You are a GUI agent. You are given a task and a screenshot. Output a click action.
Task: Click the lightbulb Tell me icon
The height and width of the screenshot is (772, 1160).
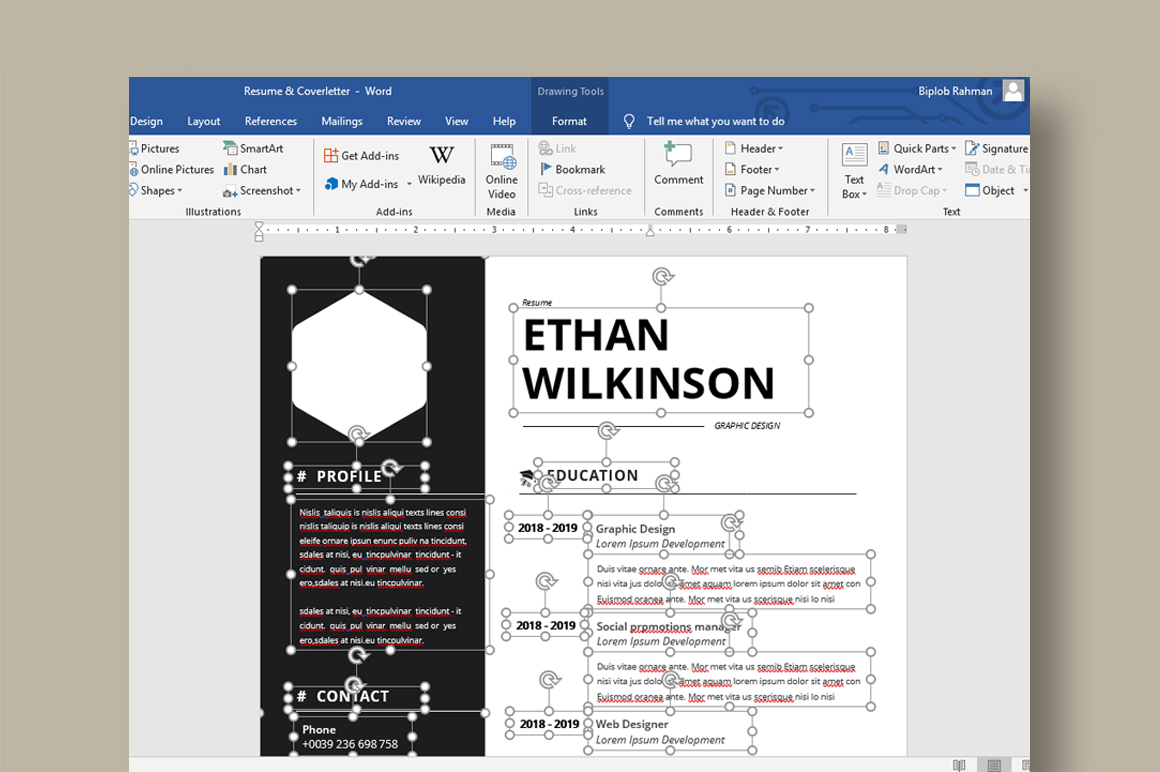pos(629,121)
